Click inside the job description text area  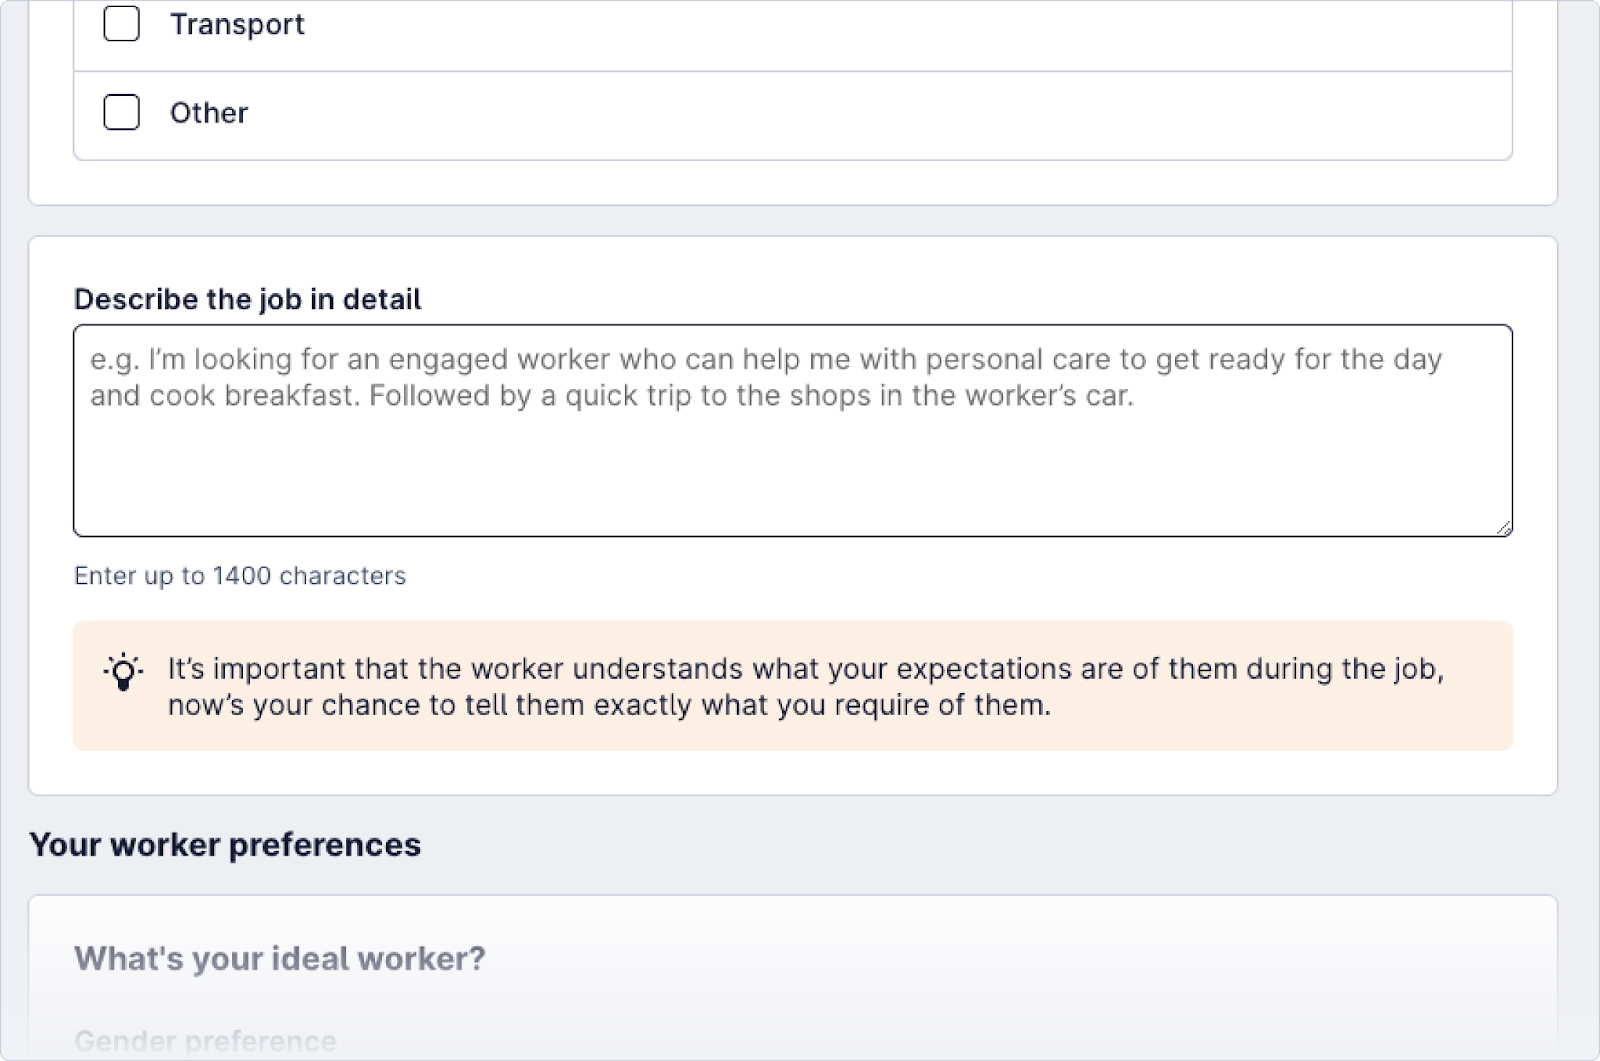(x=790, y=430)
